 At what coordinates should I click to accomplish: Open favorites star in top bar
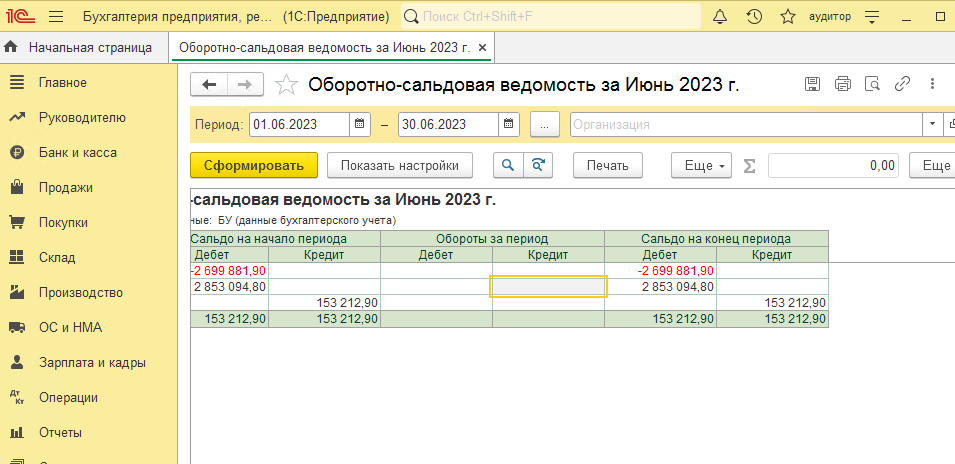pyautogui.click(x=788, y=16)
